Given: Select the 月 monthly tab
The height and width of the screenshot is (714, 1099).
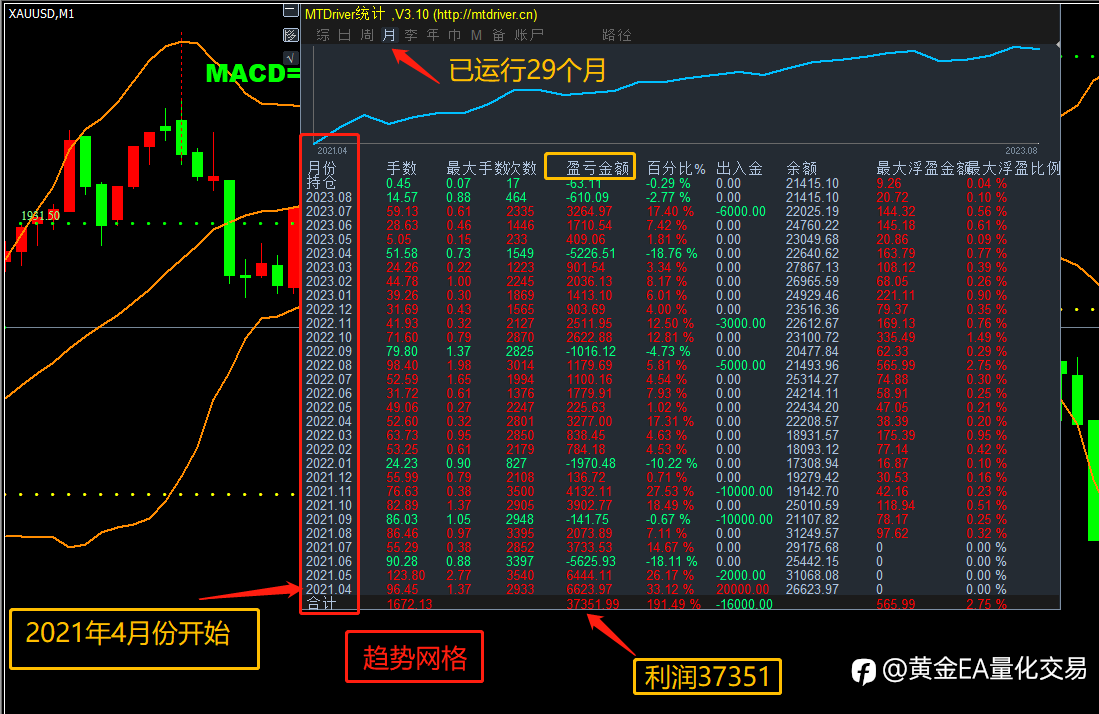Looking at the screenshot, I should 389,35.
